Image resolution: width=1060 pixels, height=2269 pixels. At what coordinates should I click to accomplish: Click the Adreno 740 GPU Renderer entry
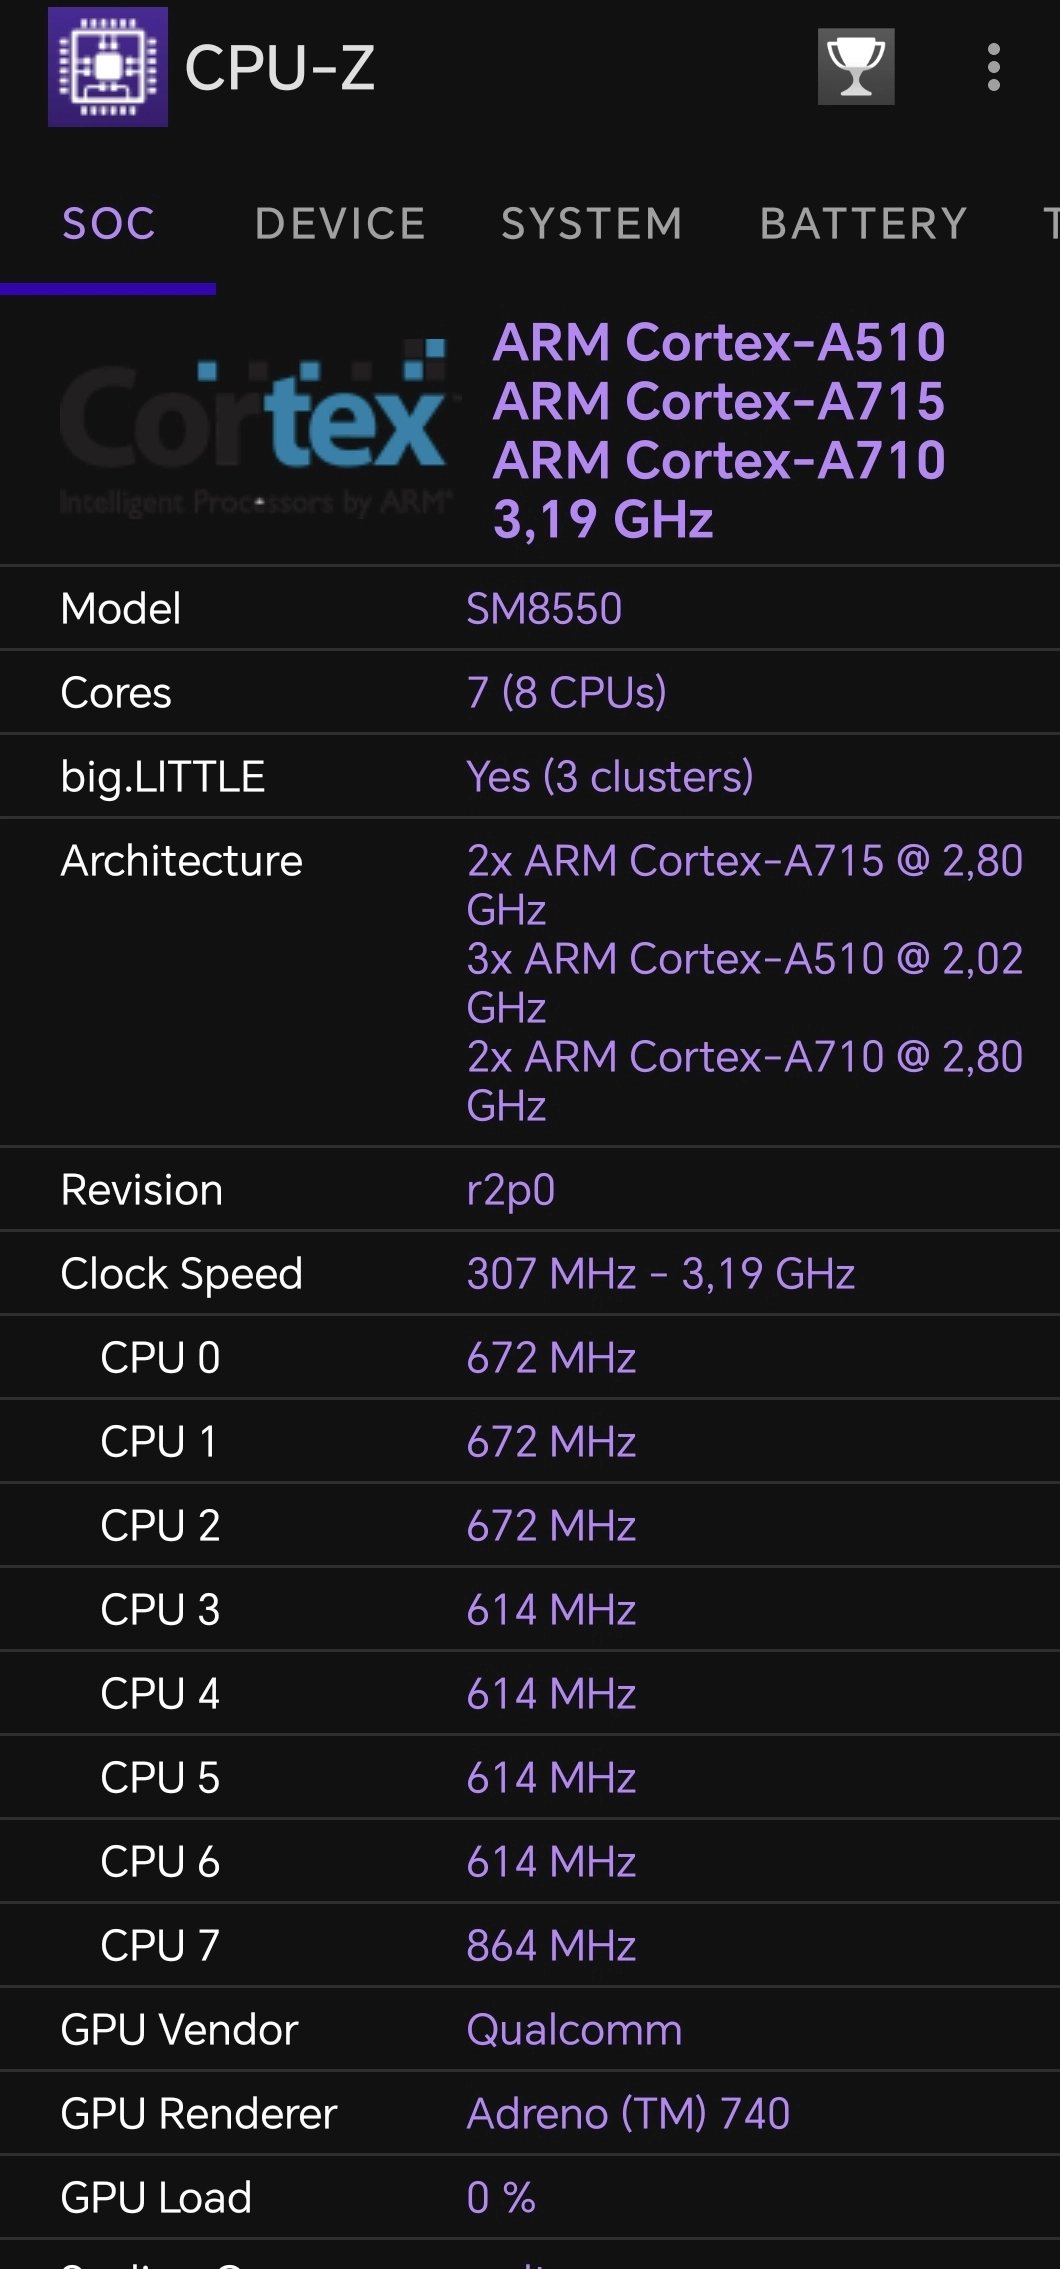click(630, 2113)
